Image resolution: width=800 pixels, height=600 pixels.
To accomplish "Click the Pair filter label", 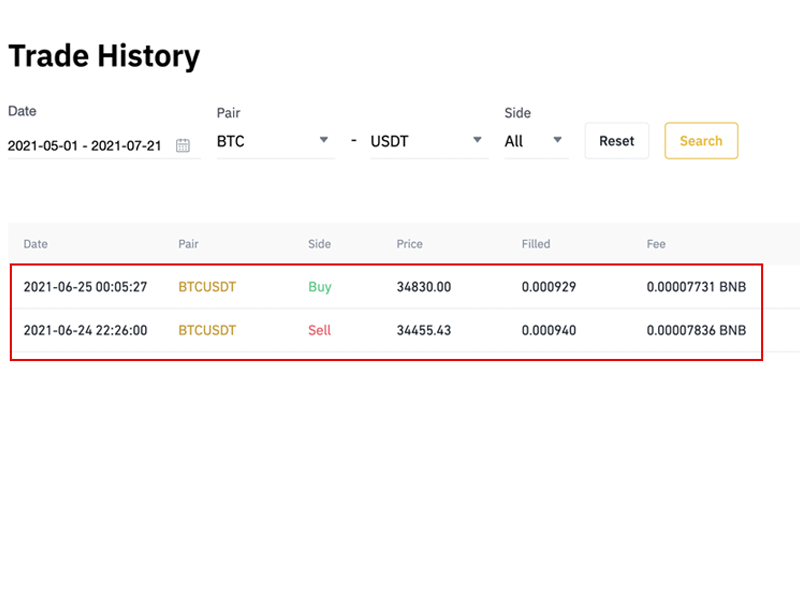I will pos(229,113).
